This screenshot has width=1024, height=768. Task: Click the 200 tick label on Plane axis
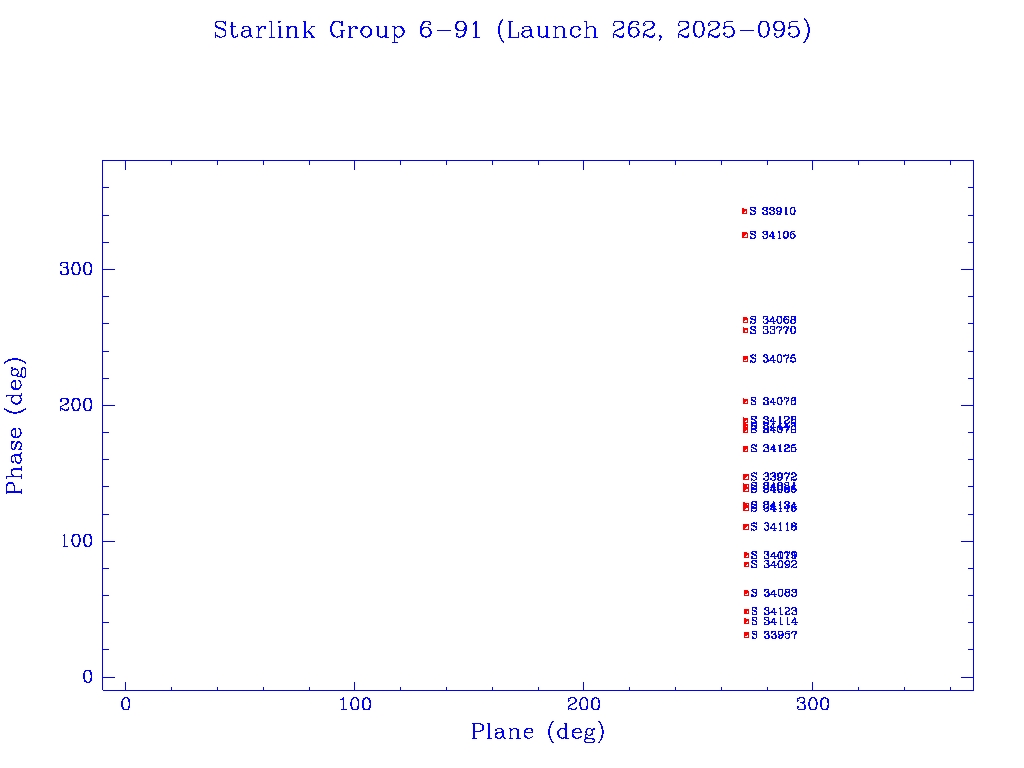(583, 704)
